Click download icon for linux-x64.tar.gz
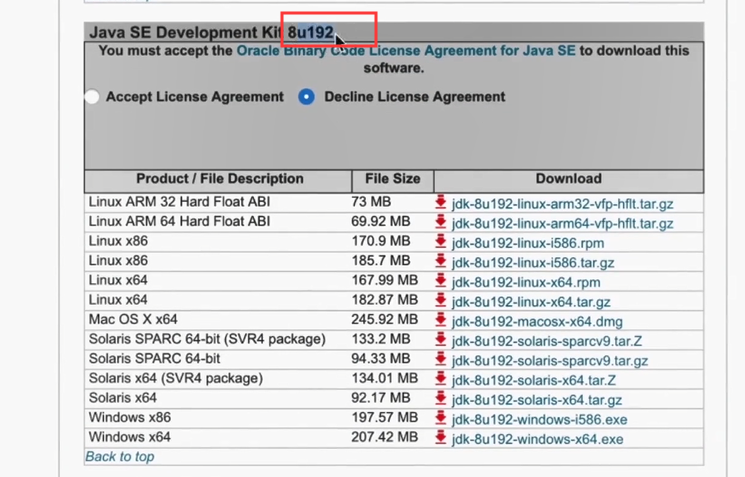 pos(441,300)
